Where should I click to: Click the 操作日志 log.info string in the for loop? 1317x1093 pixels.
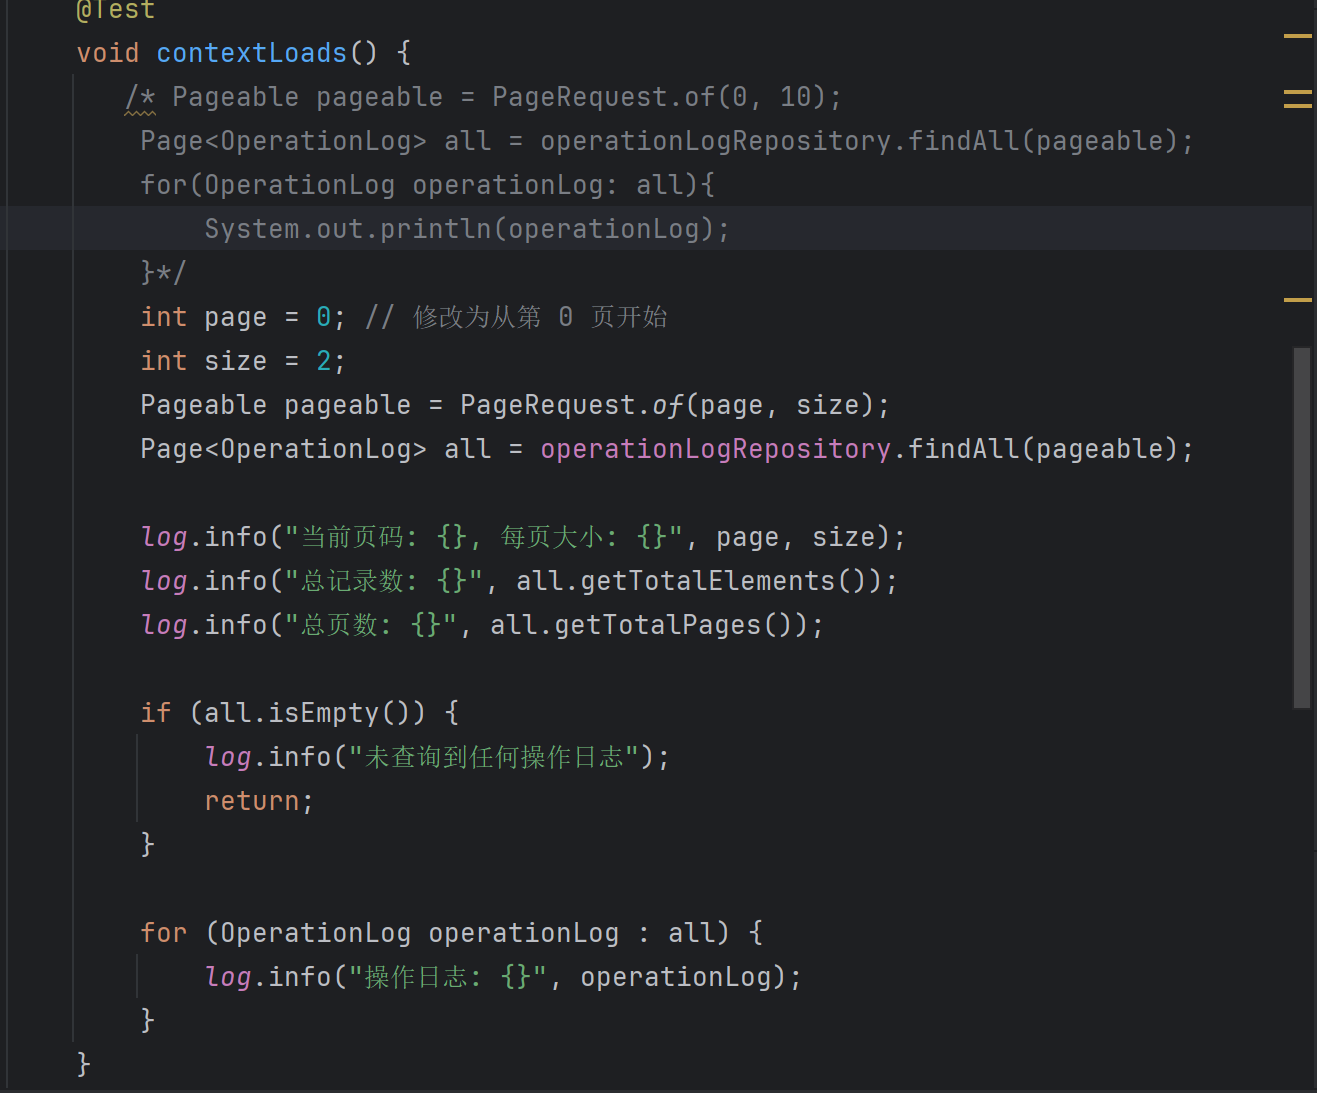[450, 976]
